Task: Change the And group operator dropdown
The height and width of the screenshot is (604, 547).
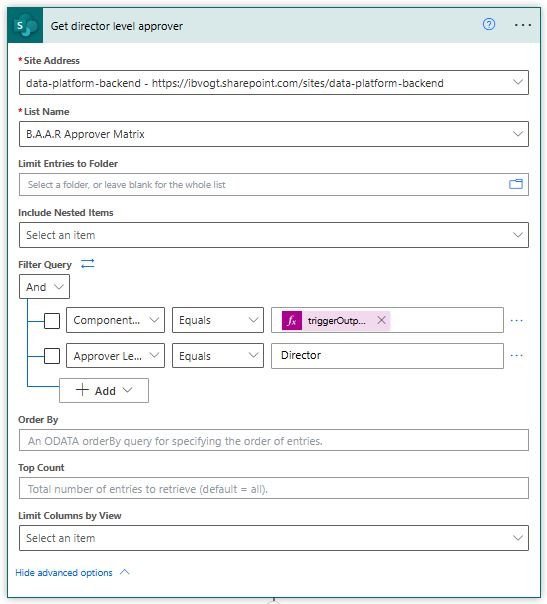Action: click(x=44, y=287)
